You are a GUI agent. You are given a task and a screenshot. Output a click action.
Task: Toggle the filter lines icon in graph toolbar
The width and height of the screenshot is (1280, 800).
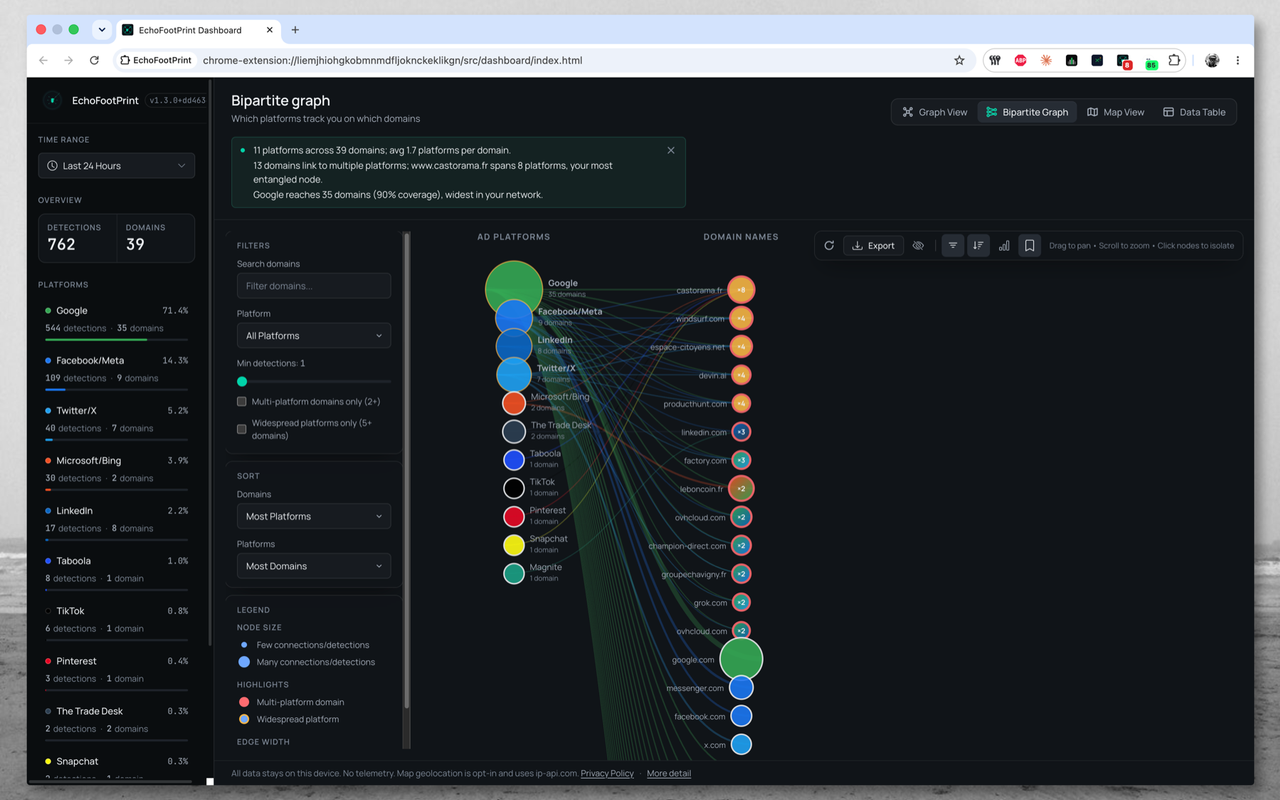click(x=953, y=245)
